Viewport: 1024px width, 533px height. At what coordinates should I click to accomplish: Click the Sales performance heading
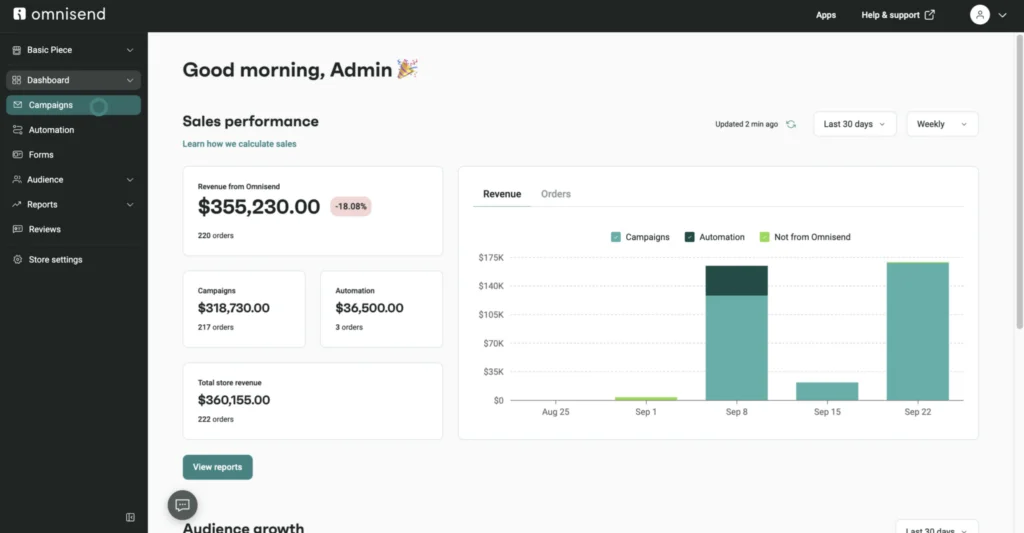250,121
